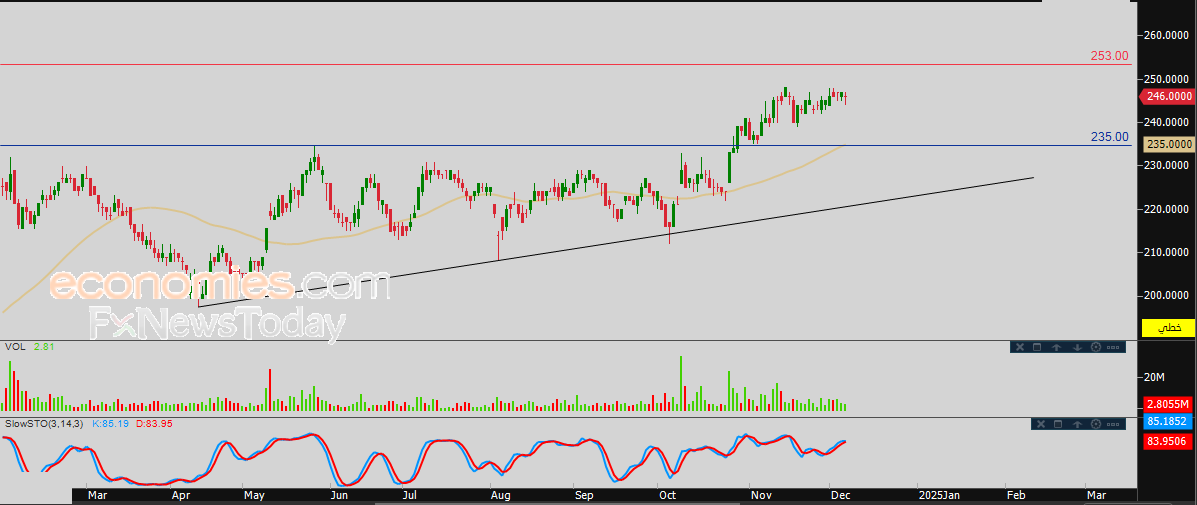Move the VOL panel down
Image resolution: width=1197 pixels, height=505 pixels.
tap(1077, 347)
